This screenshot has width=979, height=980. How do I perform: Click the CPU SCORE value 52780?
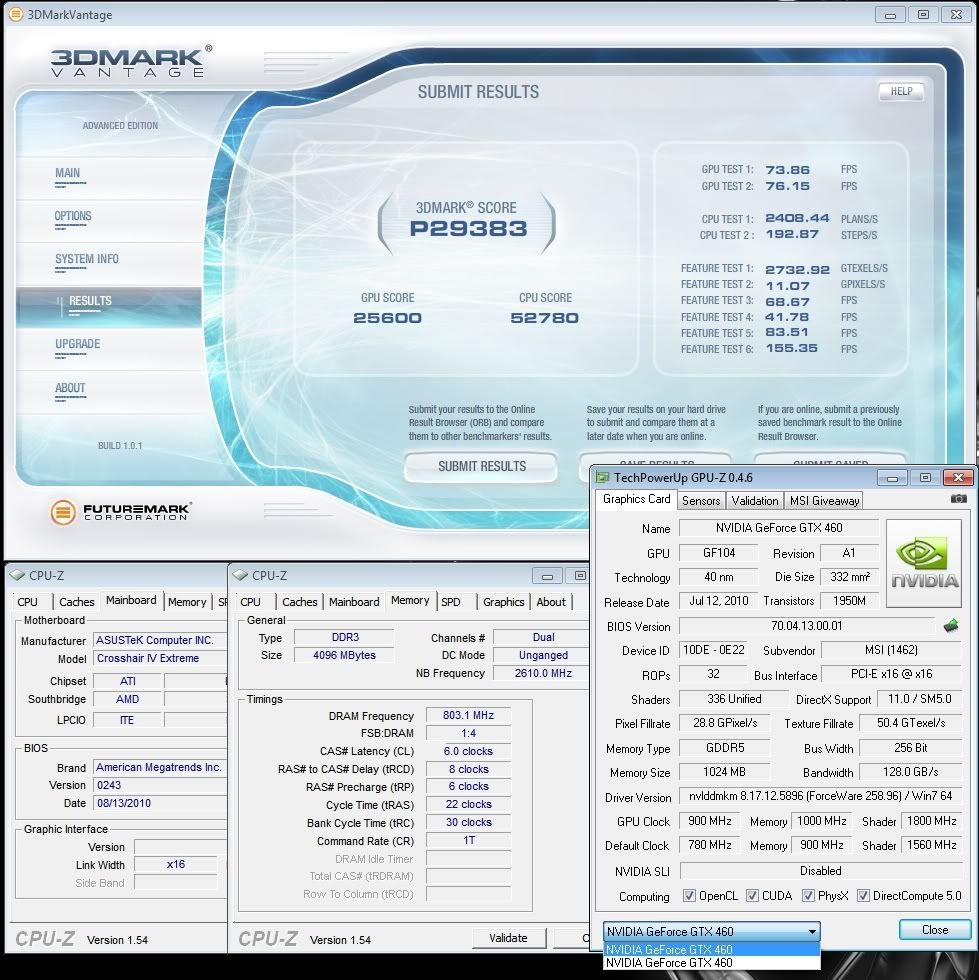(x=545, y=318)
